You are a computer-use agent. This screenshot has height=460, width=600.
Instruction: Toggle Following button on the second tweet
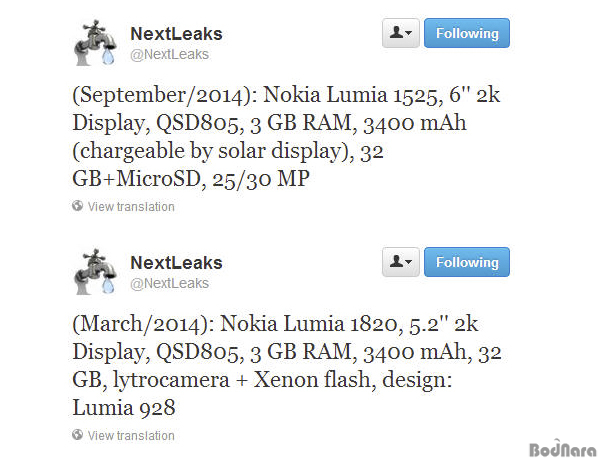click(467, 262)
